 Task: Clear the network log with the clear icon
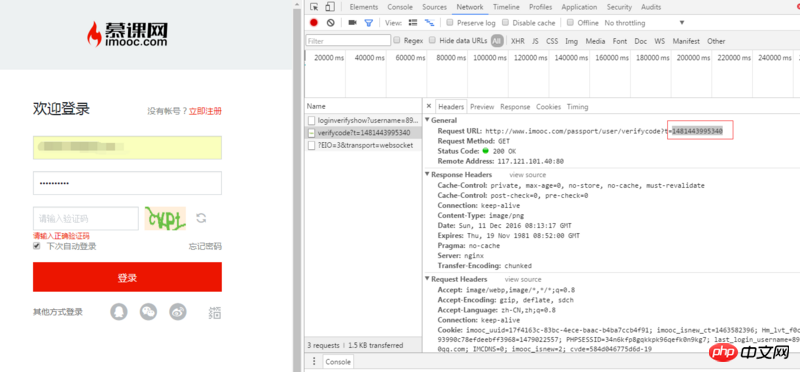tap(331, 22)
